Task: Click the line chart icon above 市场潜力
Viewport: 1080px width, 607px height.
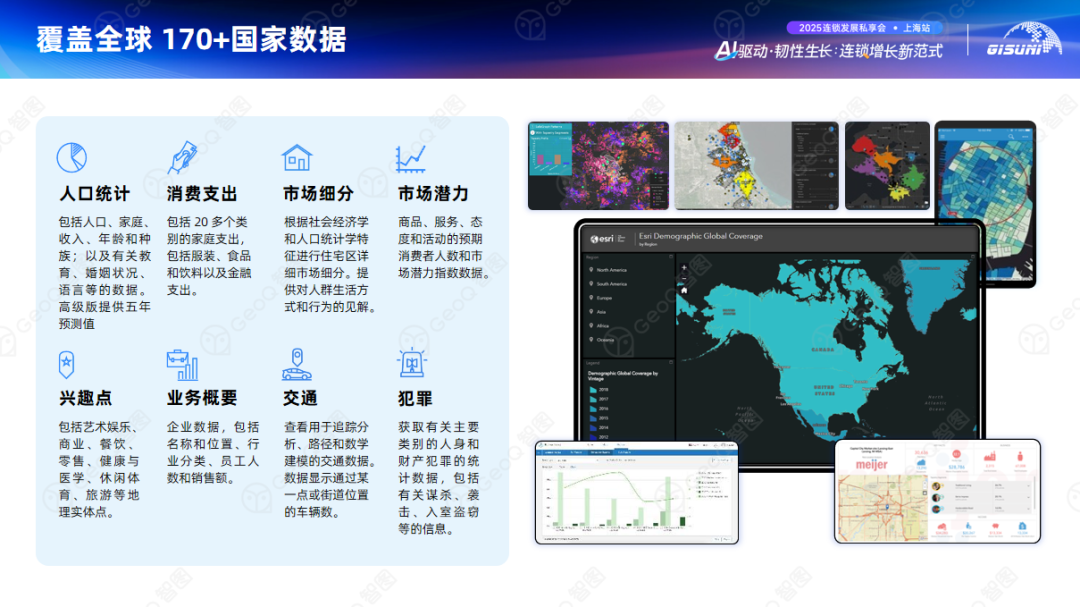Action: [x=411, y=158]
